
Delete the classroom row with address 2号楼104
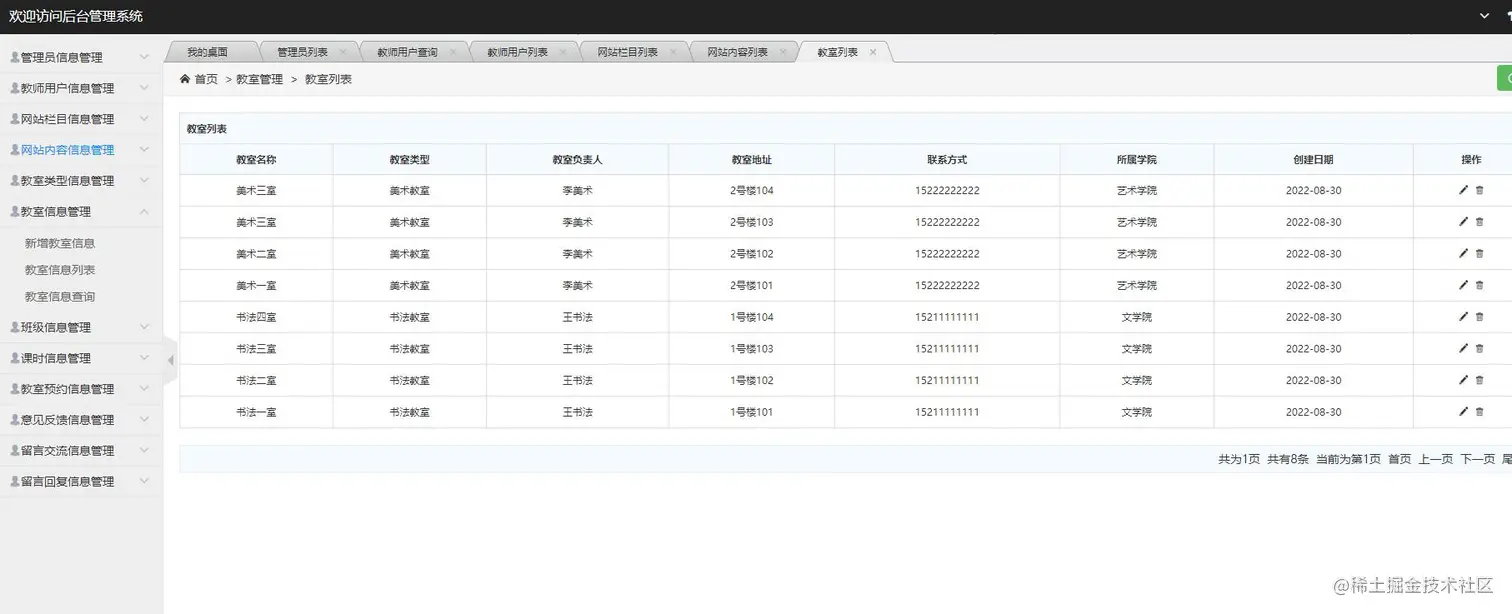click(1480, 190)
